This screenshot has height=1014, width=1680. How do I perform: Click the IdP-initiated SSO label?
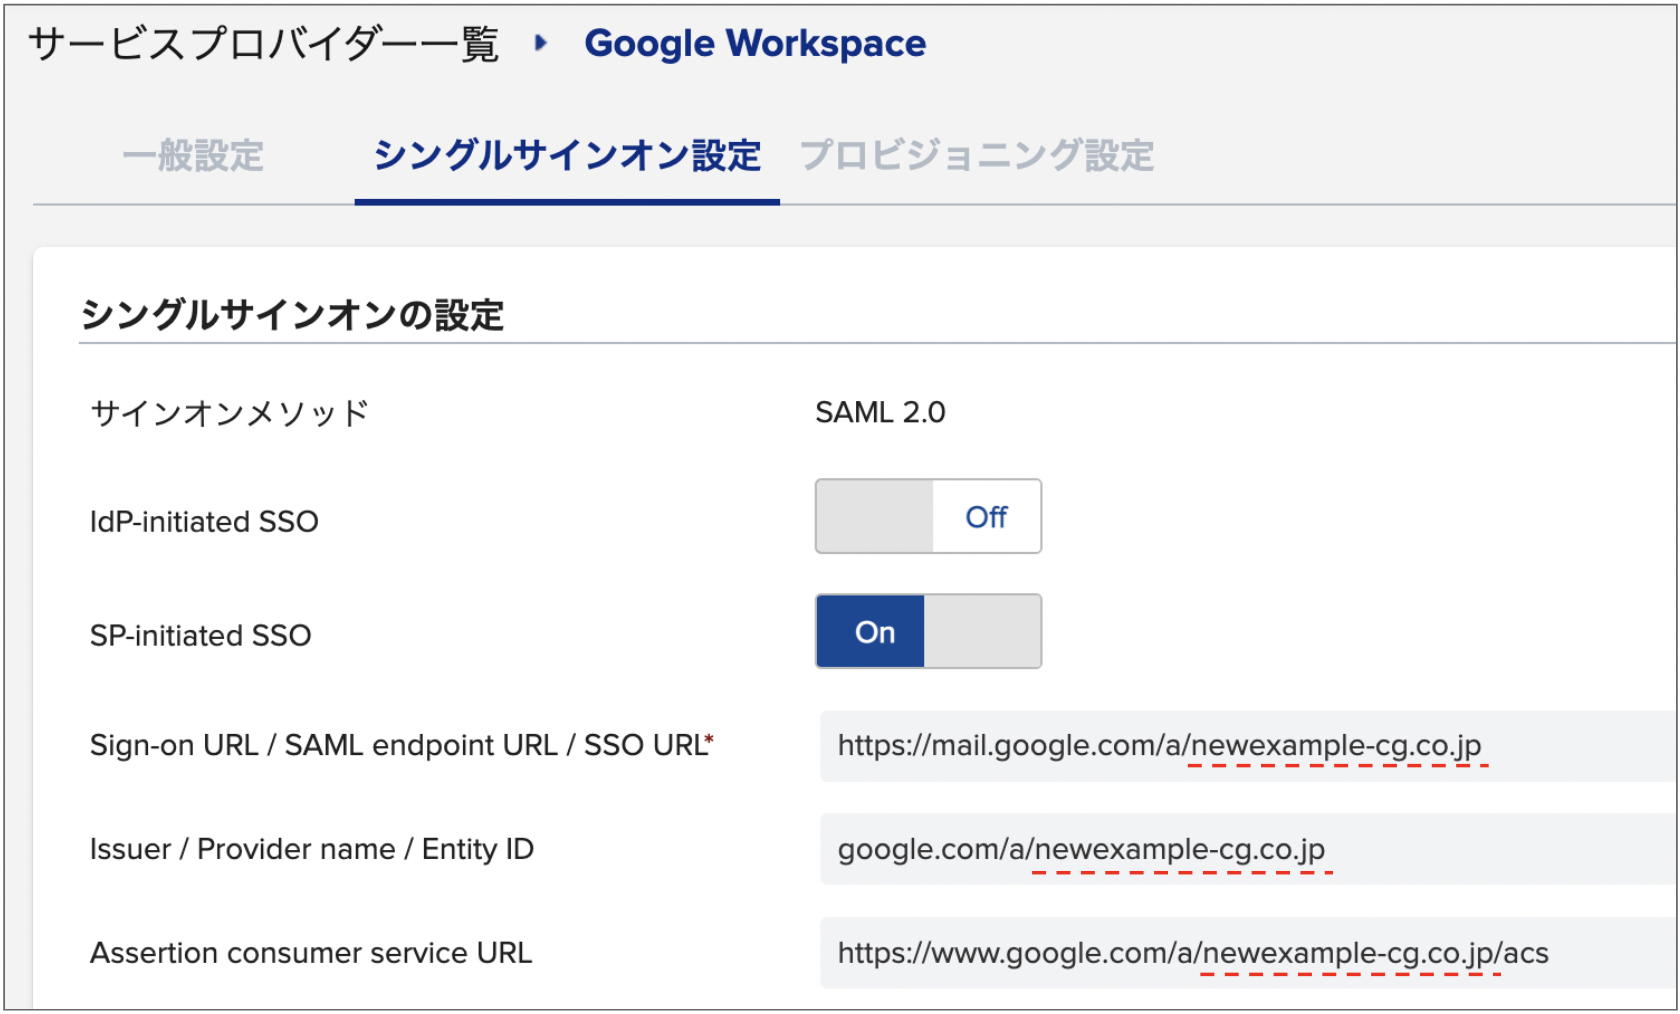tap(204, 521)
